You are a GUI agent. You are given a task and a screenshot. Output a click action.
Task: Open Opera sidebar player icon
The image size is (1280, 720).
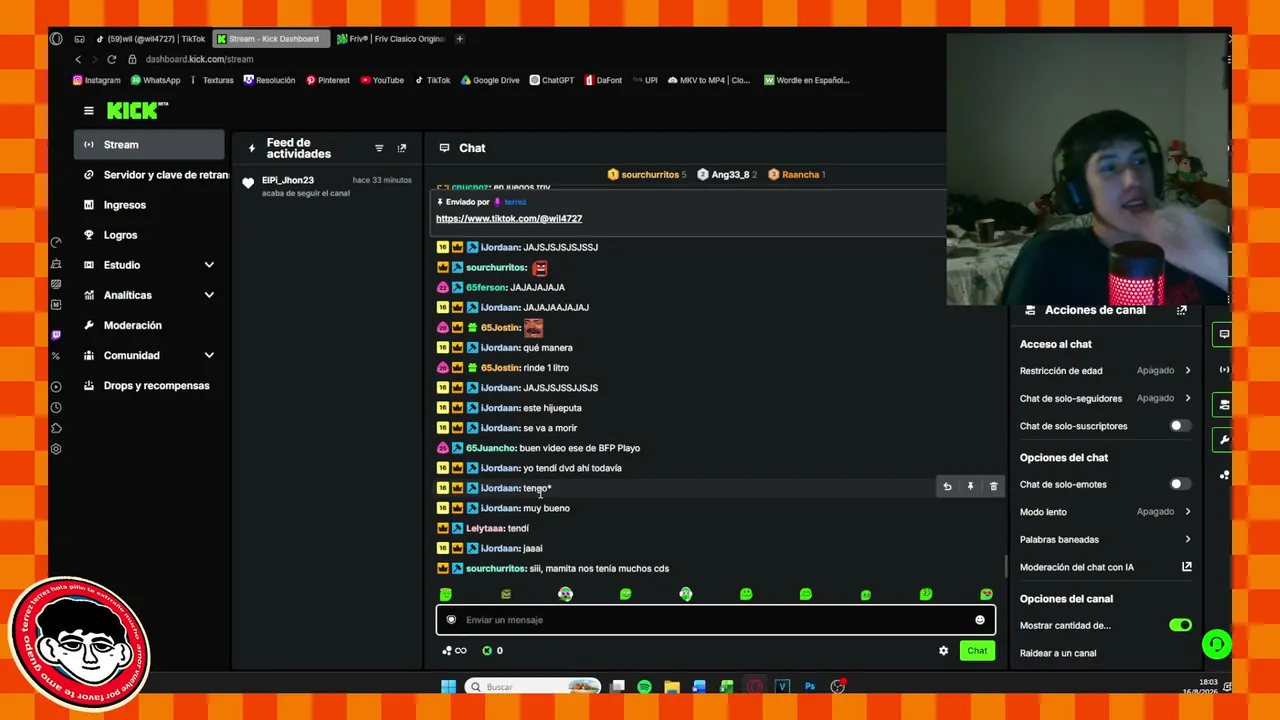(56, 387)
